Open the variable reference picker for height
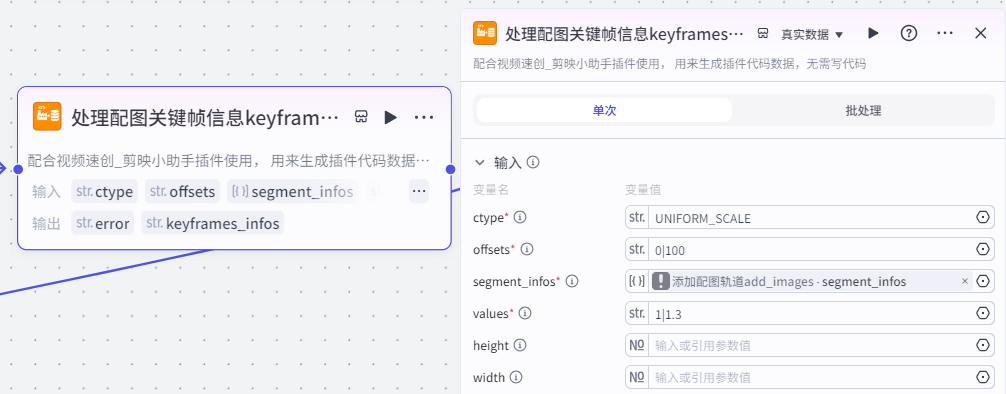The height and width of the screenshot is (394, 1006). tap(983, 345)
